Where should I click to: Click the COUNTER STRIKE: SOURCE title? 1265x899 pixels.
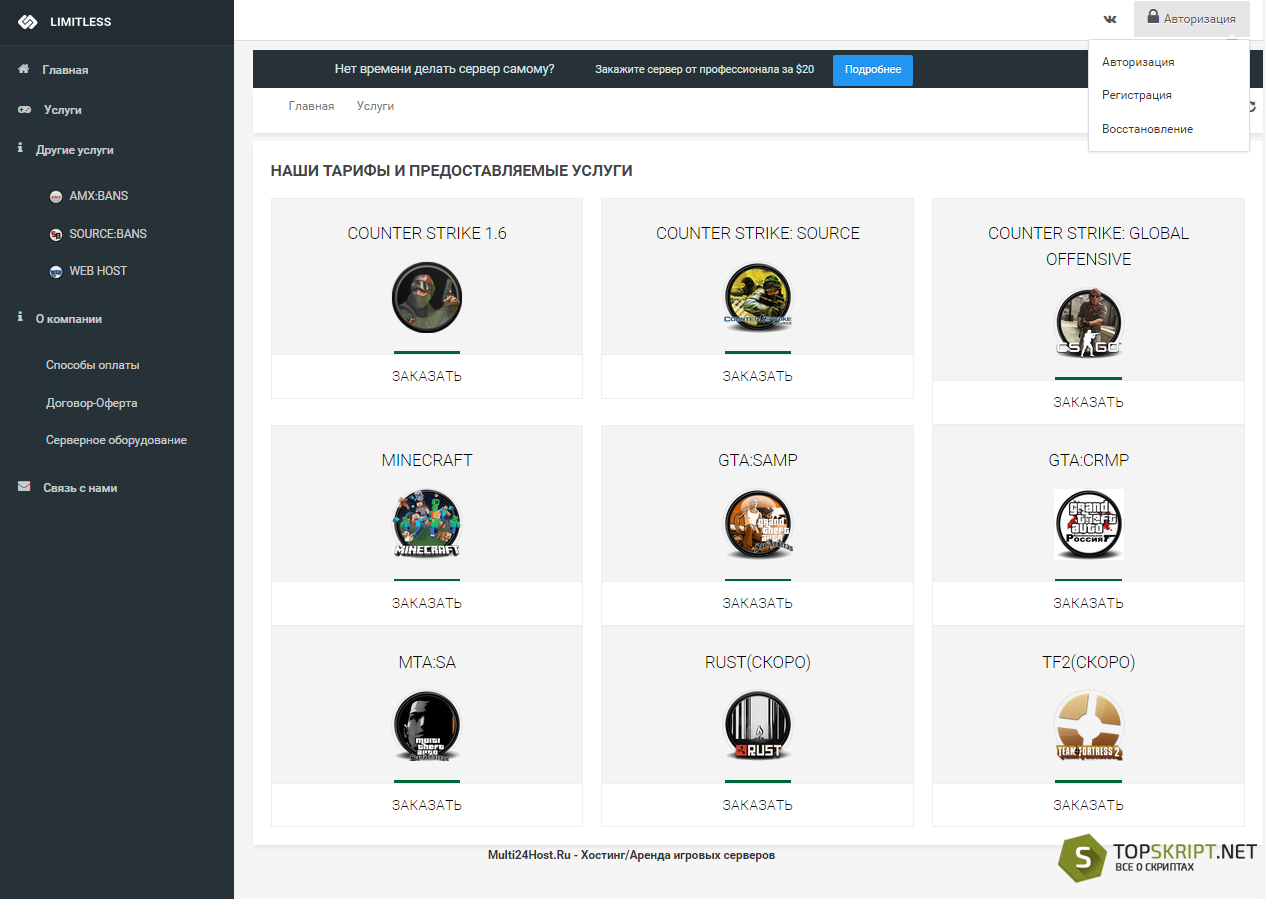(x=757, y=233)
